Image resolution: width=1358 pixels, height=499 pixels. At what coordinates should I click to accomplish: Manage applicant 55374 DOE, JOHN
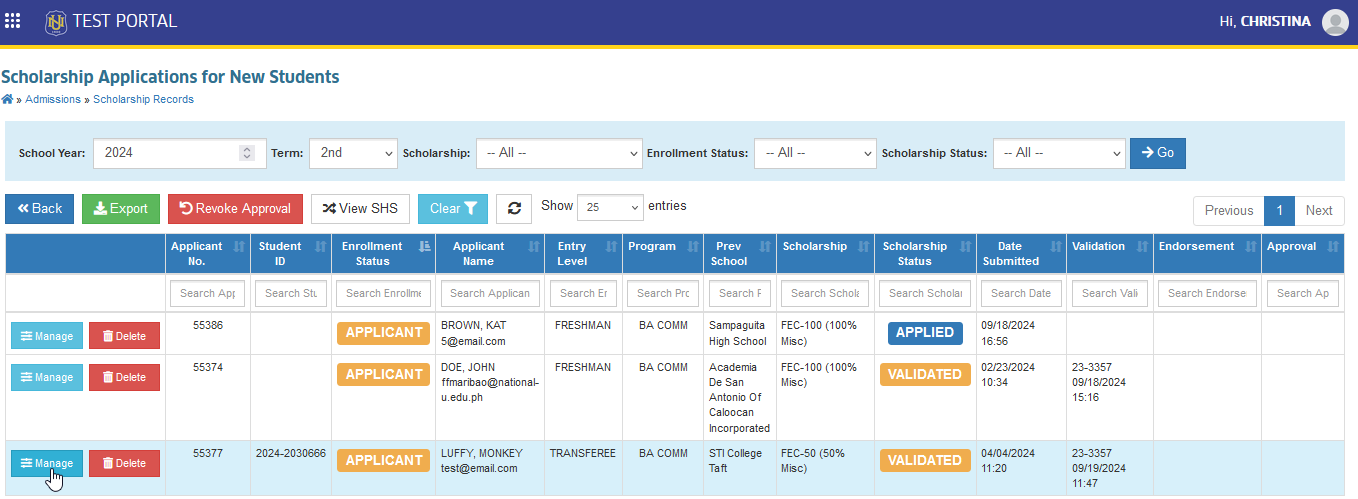(x=47, y=377)
